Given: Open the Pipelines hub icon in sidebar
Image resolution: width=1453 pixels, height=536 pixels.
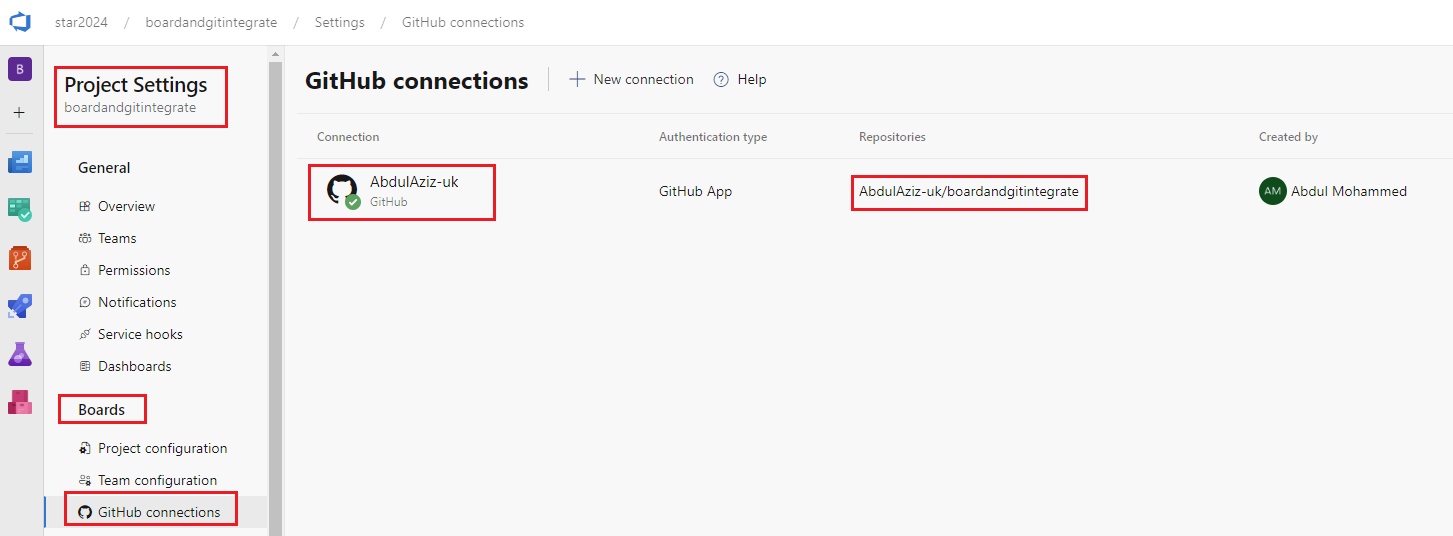Looking at the screenshot, I should pos(20,306).
